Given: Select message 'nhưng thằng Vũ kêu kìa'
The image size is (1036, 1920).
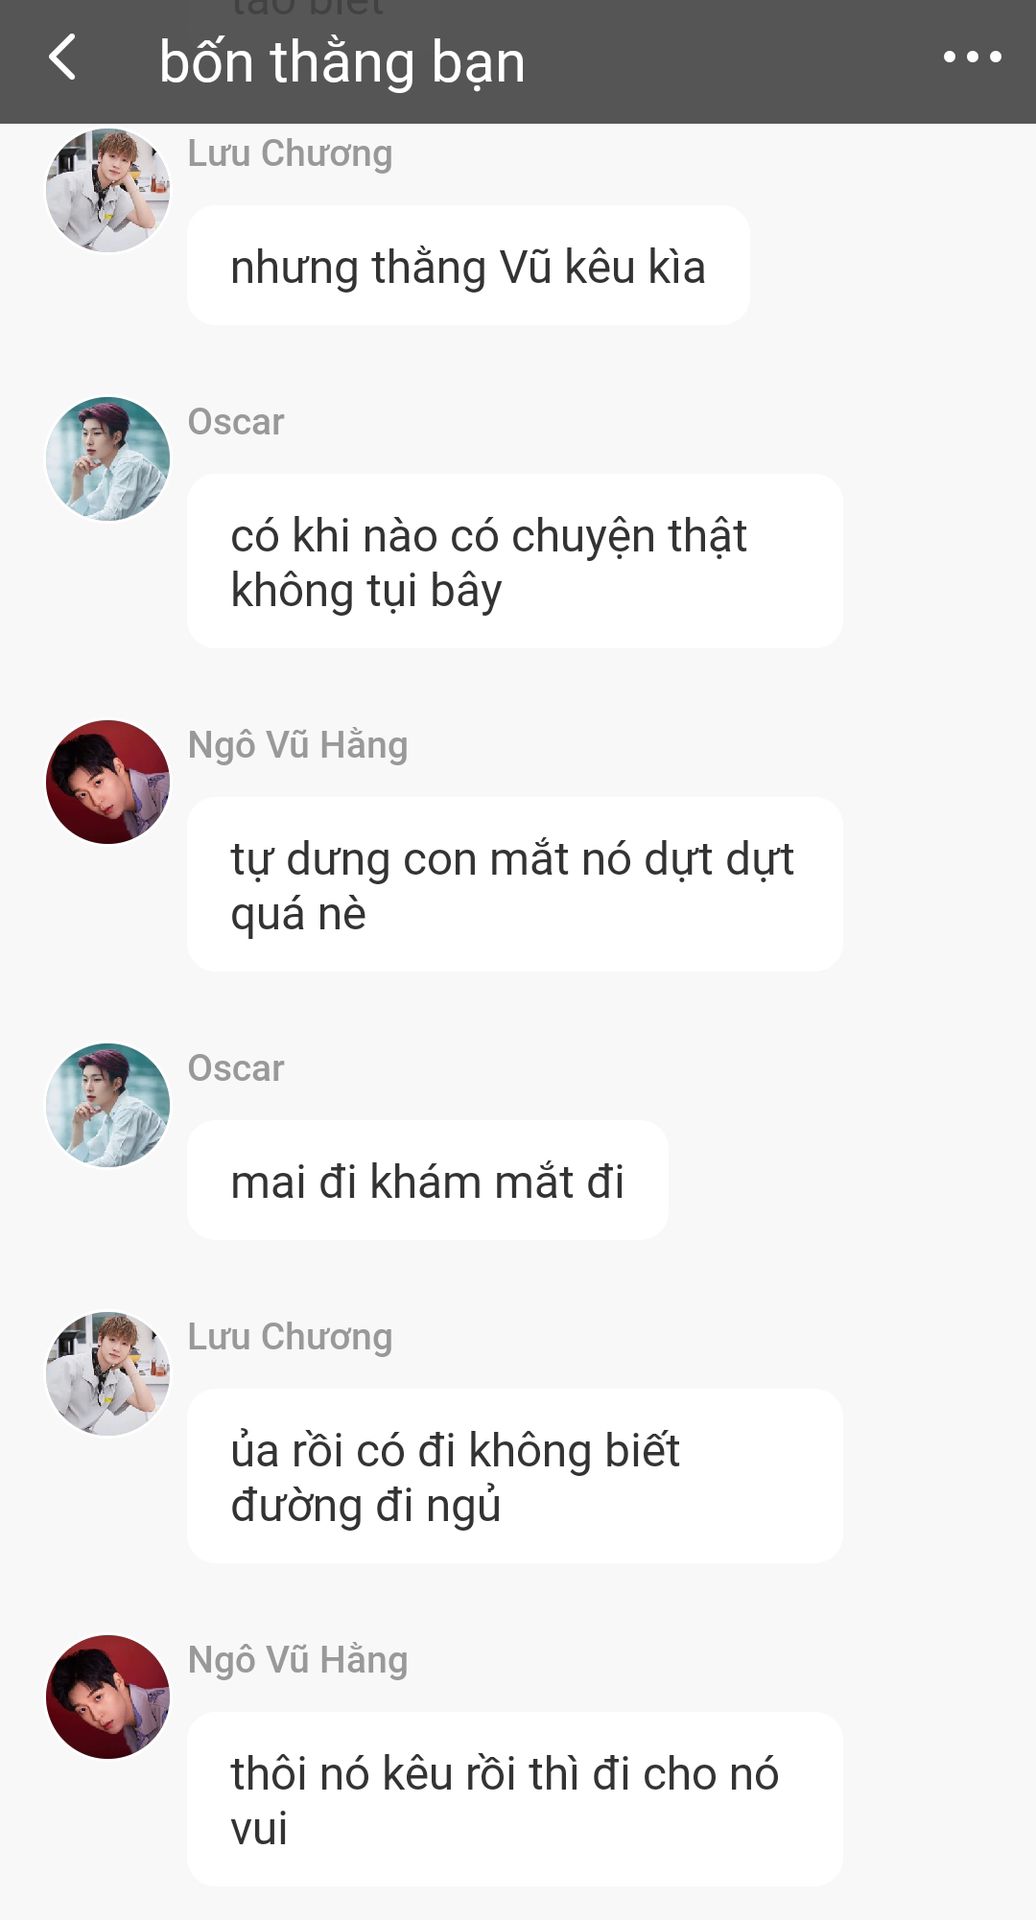Looking at the screenshot, I should pyautogui.click(x=468, y=266).
